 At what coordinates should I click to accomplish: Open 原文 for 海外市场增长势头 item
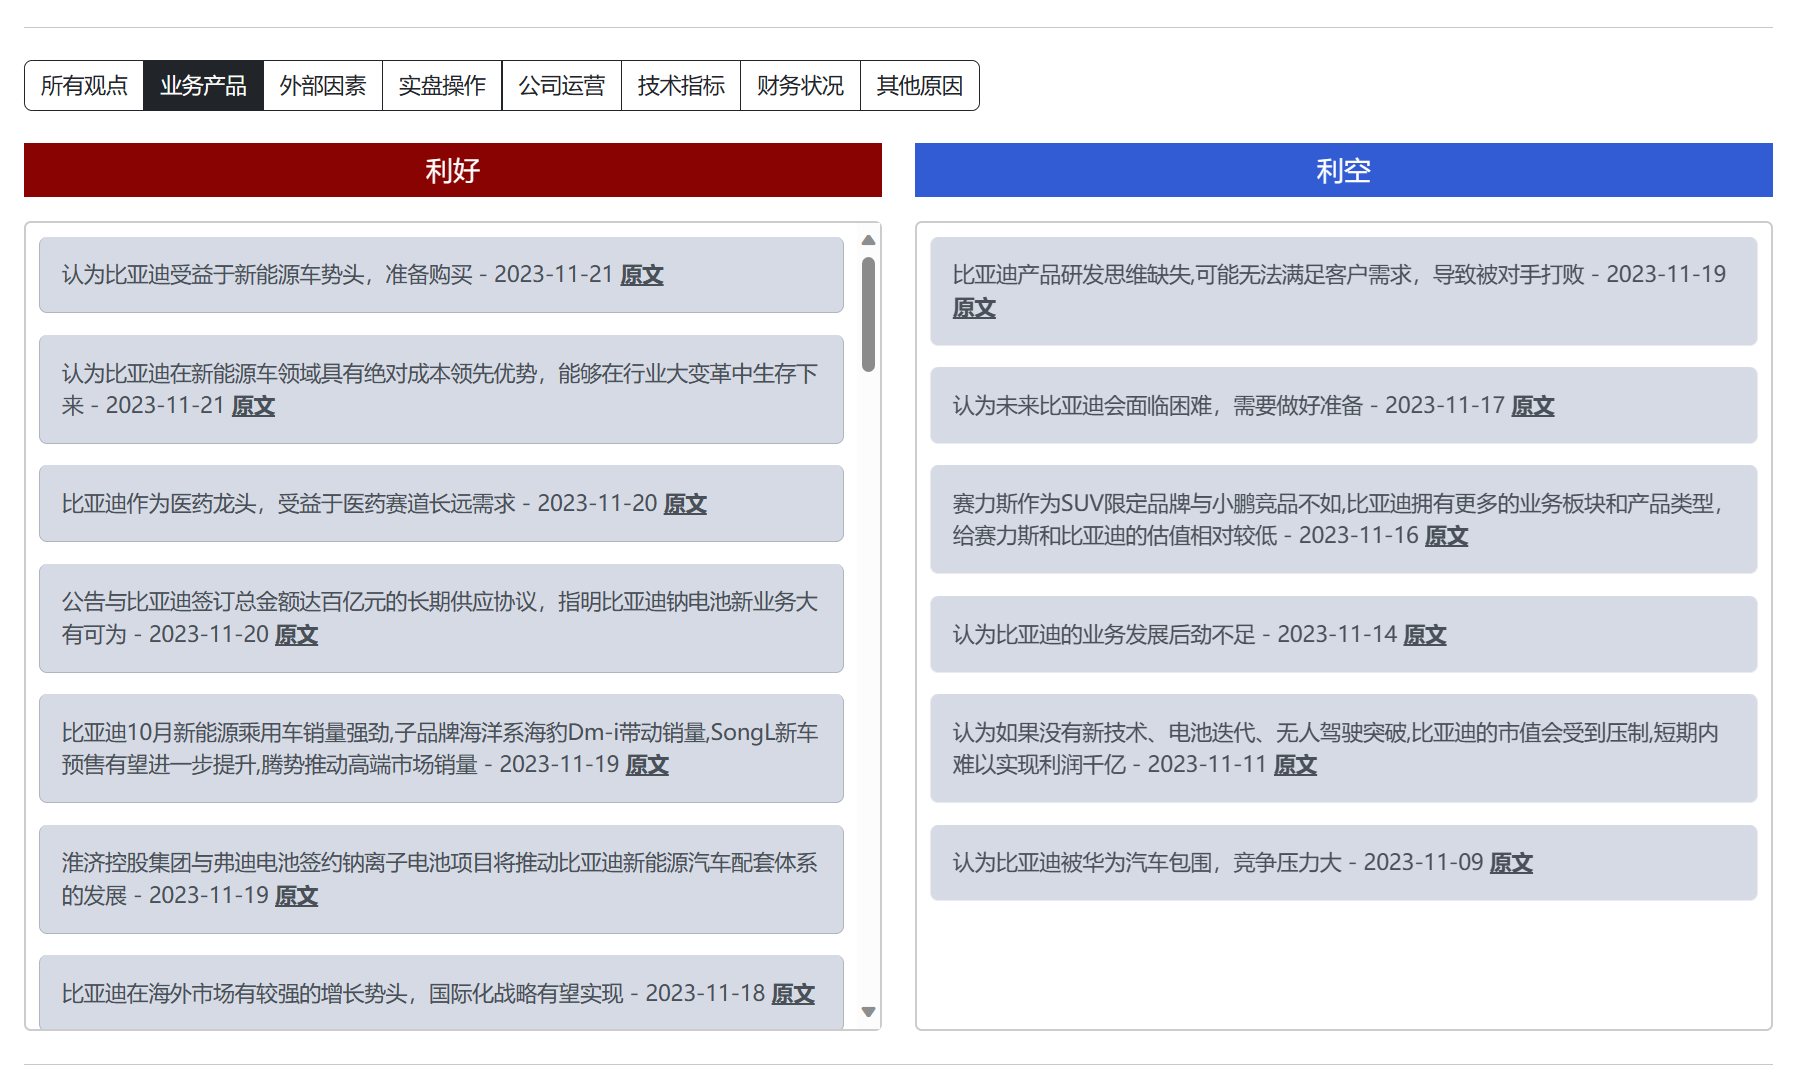[793, 994]
